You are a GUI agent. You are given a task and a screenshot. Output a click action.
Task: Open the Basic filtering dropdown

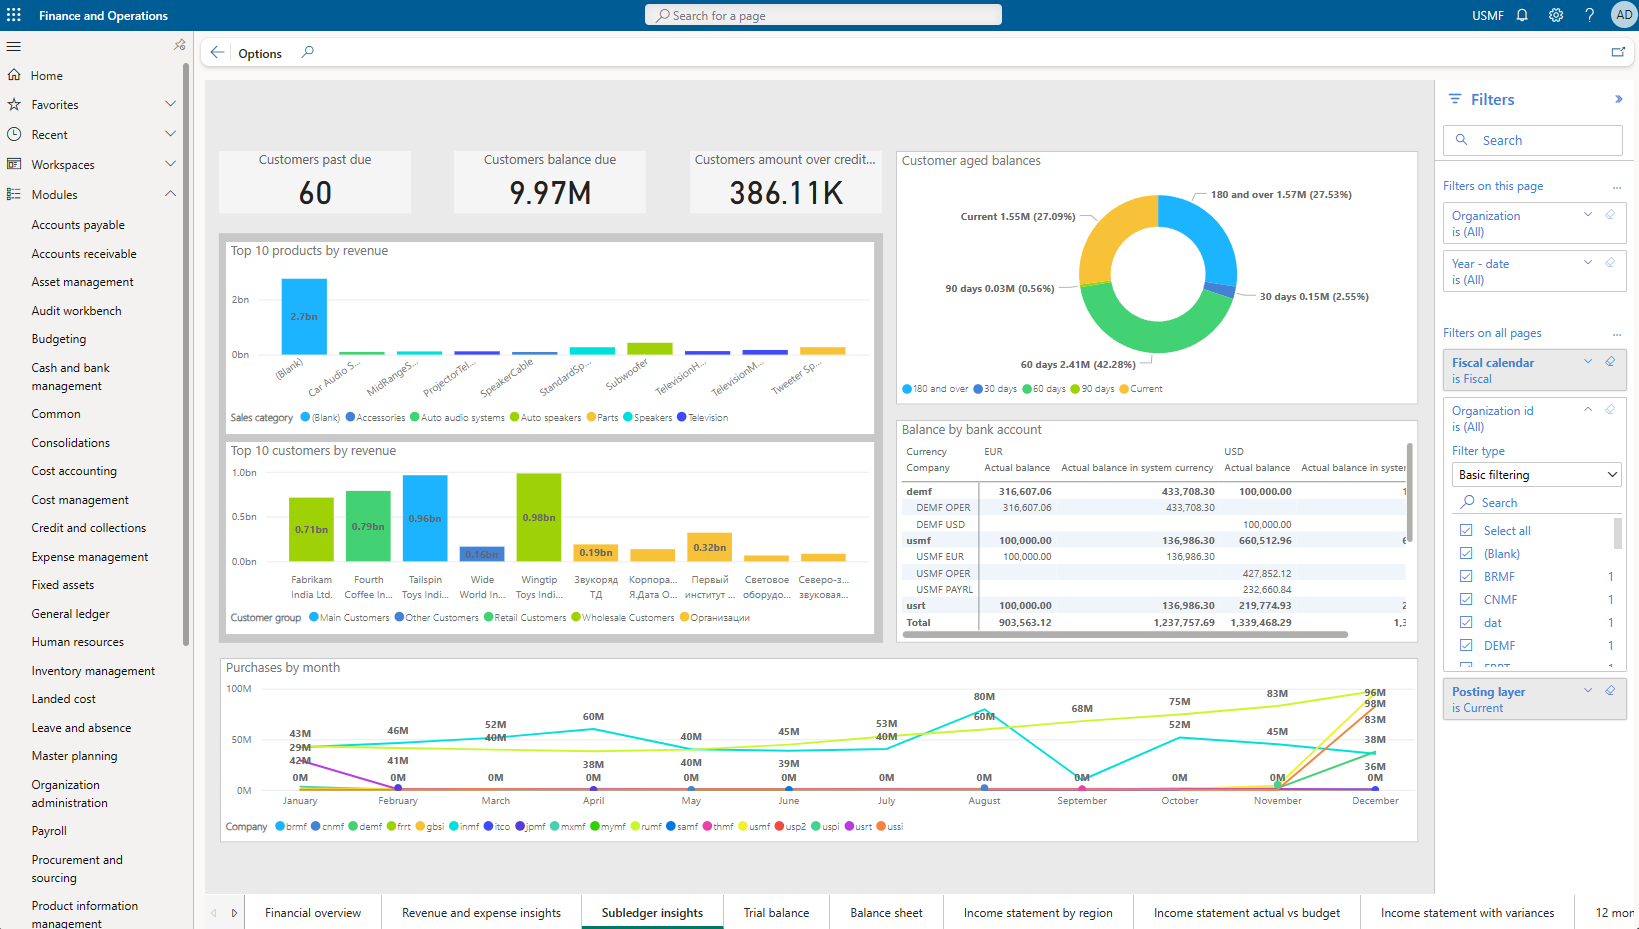(1536, 474)
